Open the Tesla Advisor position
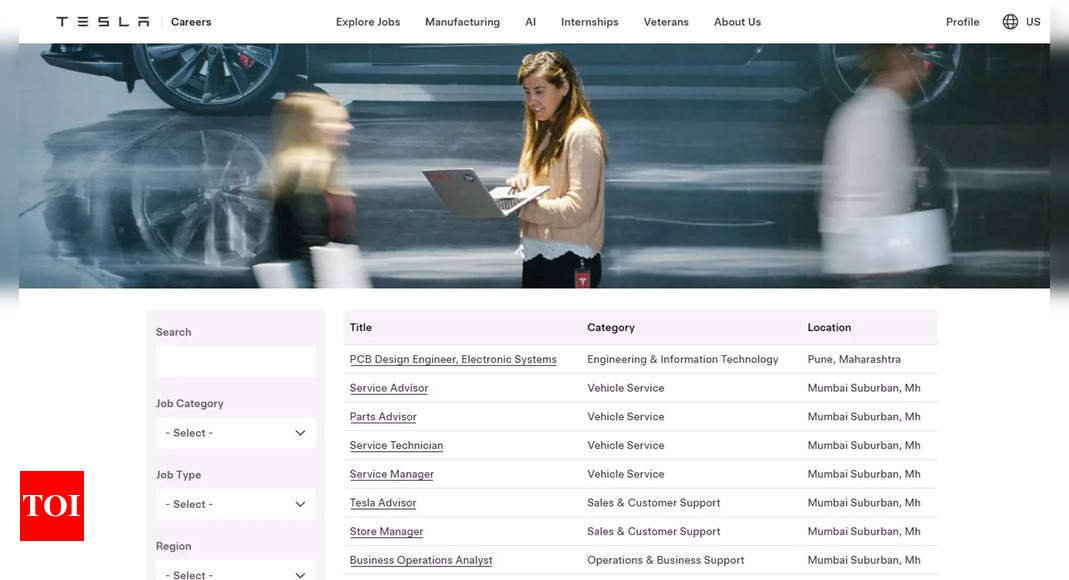Image resolution: width=1069 pixels, height=580 pixels. (x=382, y=502)
